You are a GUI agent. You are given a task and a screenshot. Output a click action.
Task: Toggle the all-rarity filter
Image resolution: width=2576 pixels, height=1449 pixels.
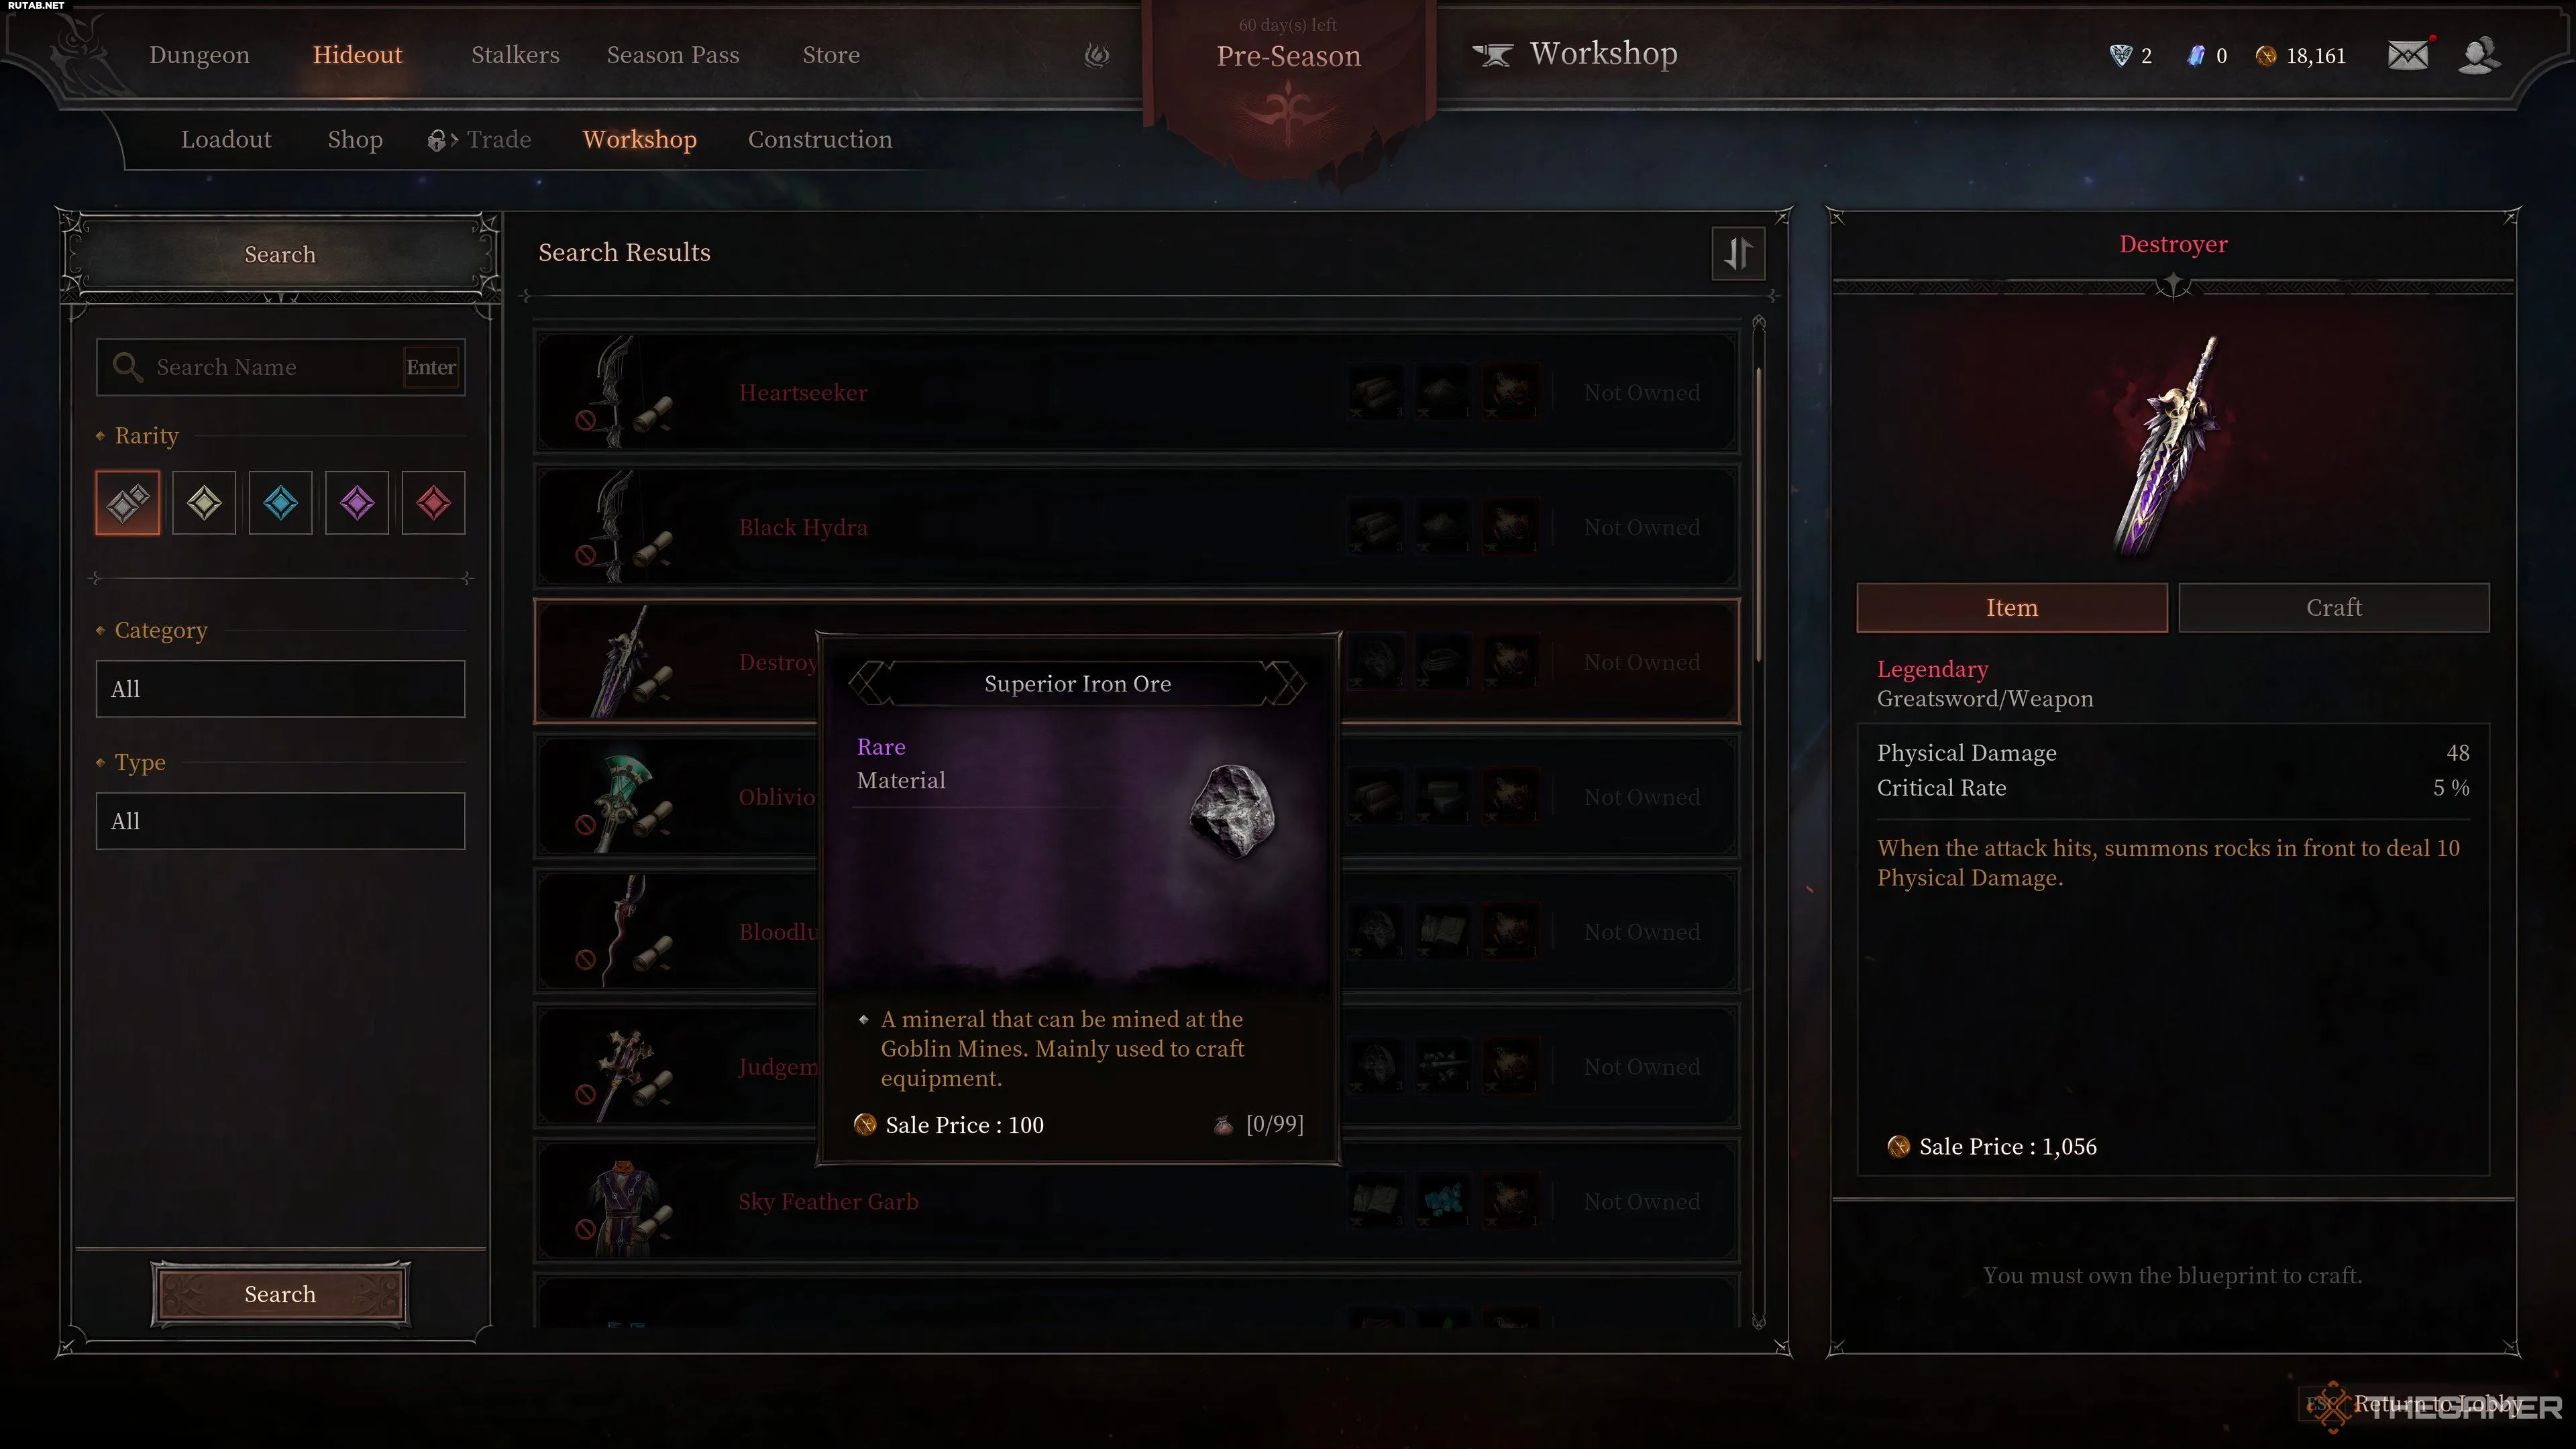(x=128, y=503)
